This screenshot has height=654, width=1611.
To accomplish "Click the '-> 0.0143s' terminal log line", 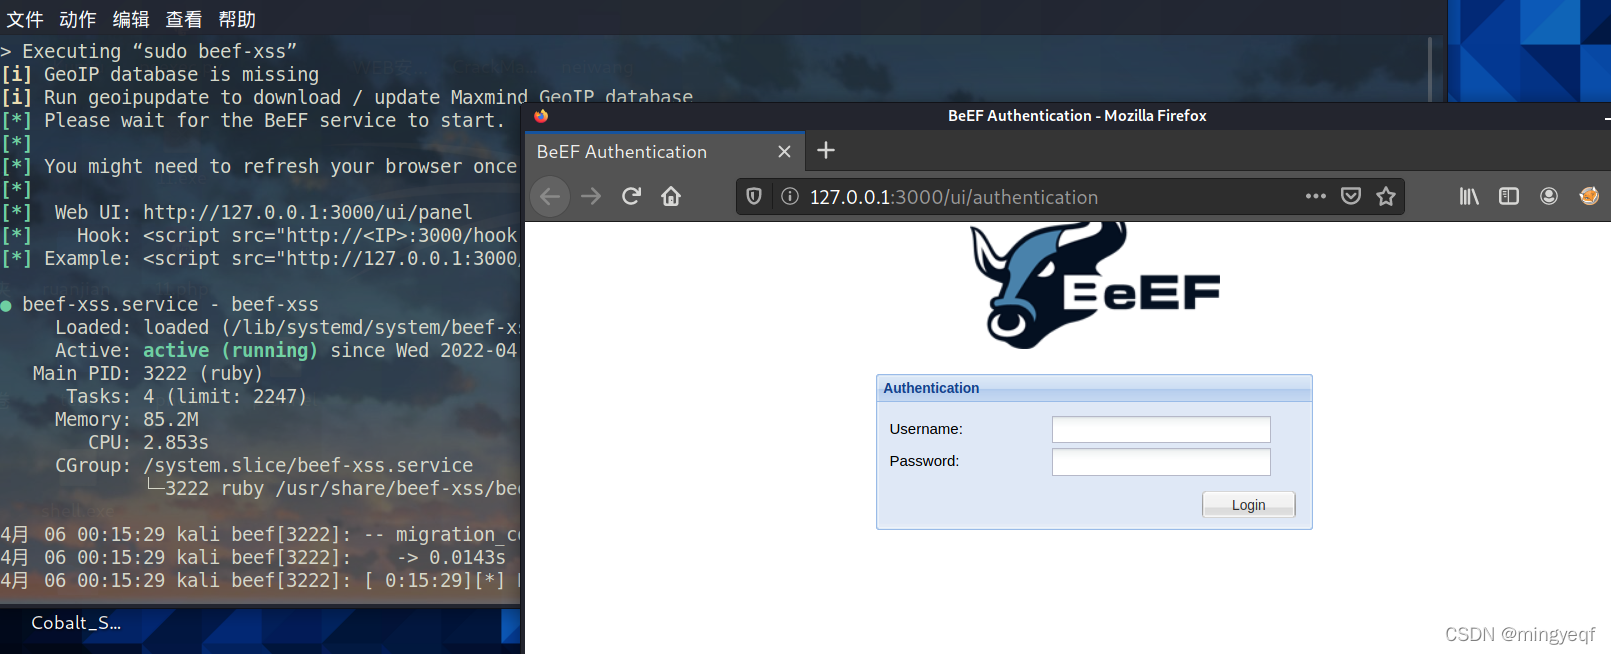I will point(451,557).
